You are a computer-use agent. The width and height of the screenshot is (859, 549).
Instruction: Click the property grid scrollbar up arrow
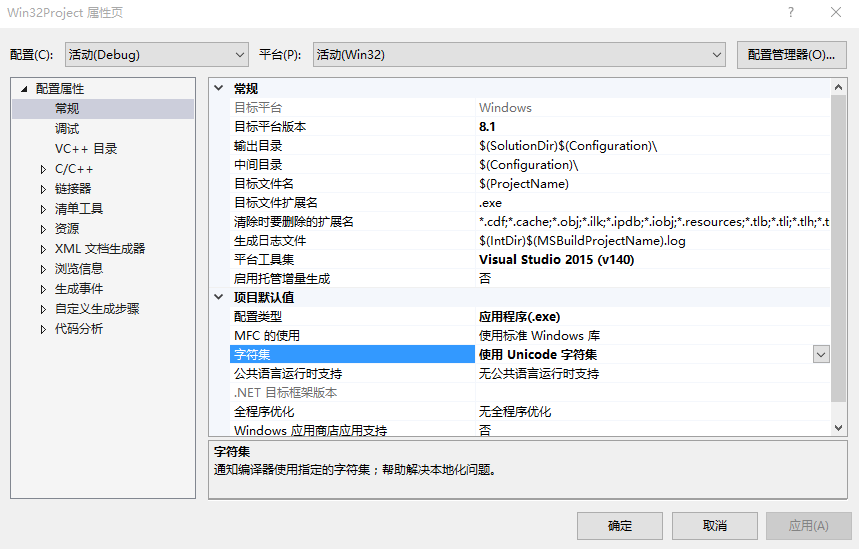pos(838,87)
